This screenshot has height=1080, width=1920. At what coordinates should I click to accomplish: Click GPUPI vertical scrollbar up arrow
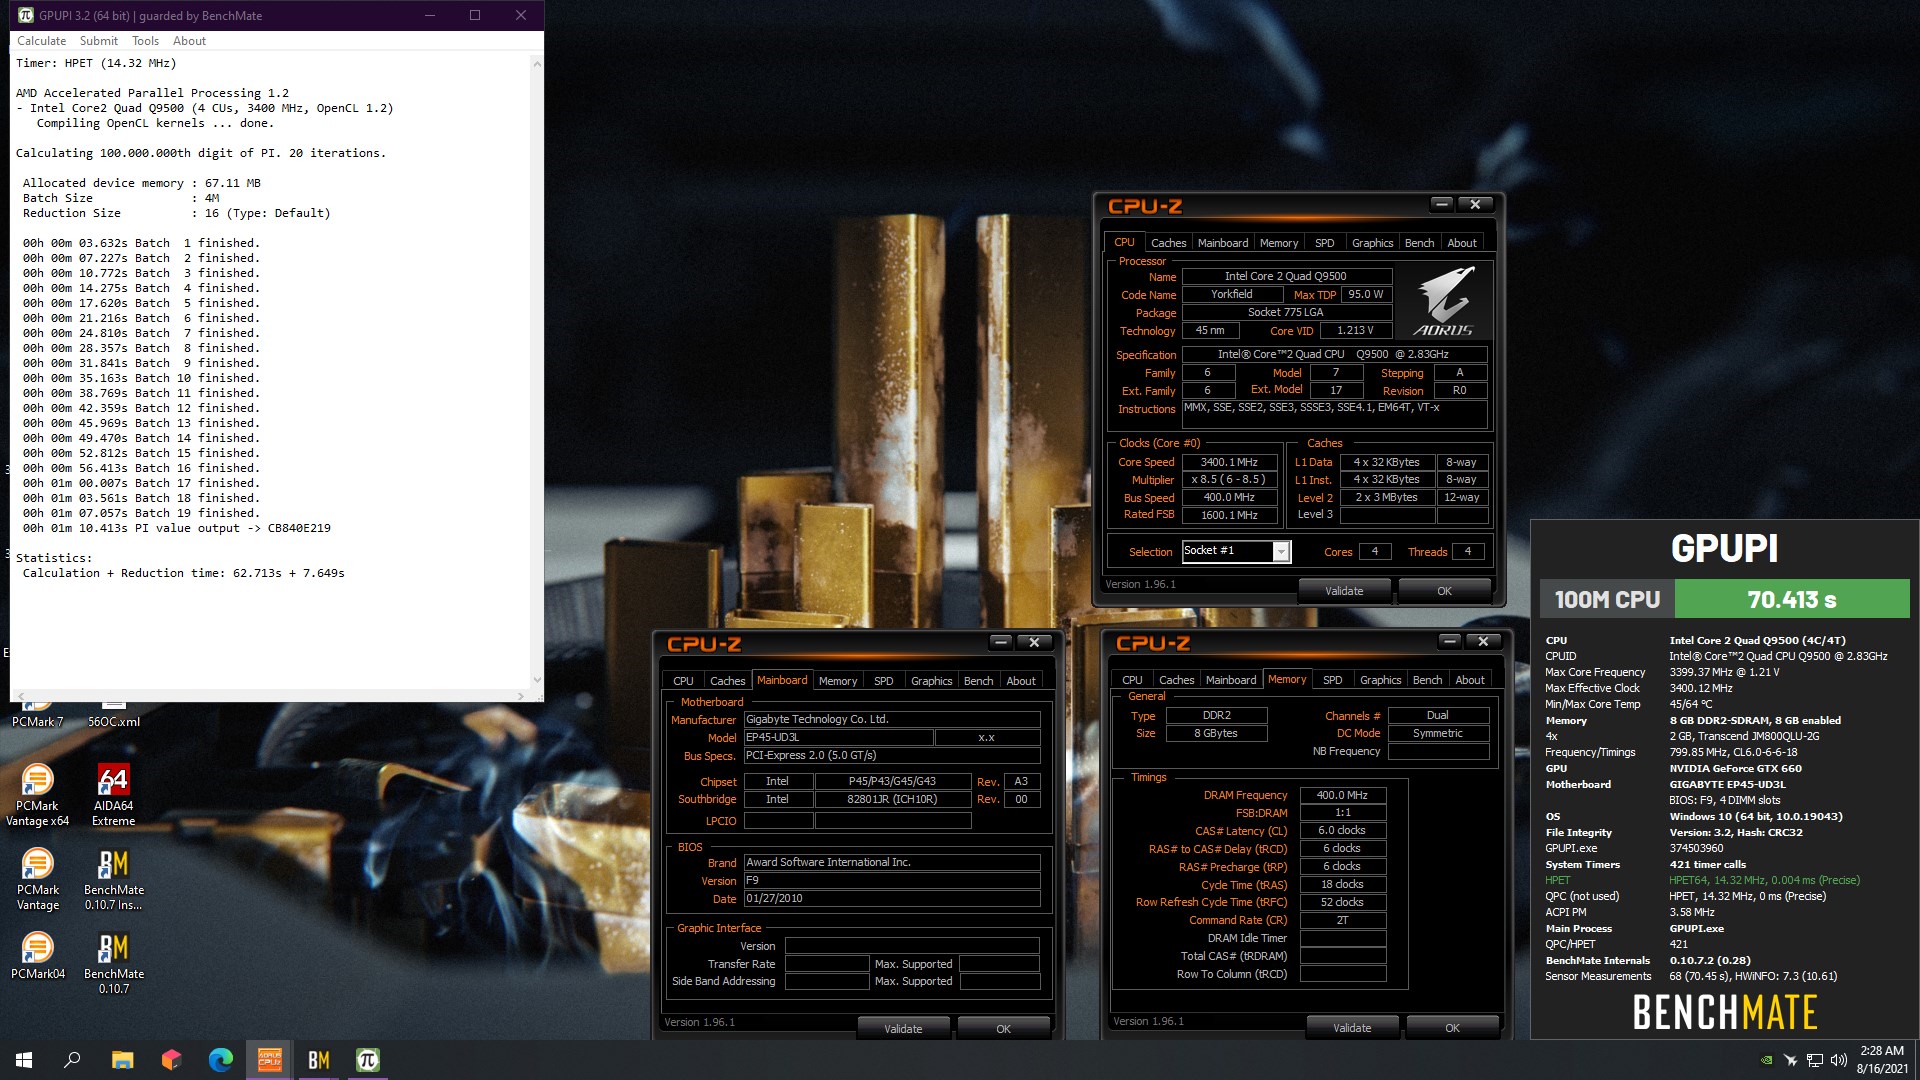point(537,64)
